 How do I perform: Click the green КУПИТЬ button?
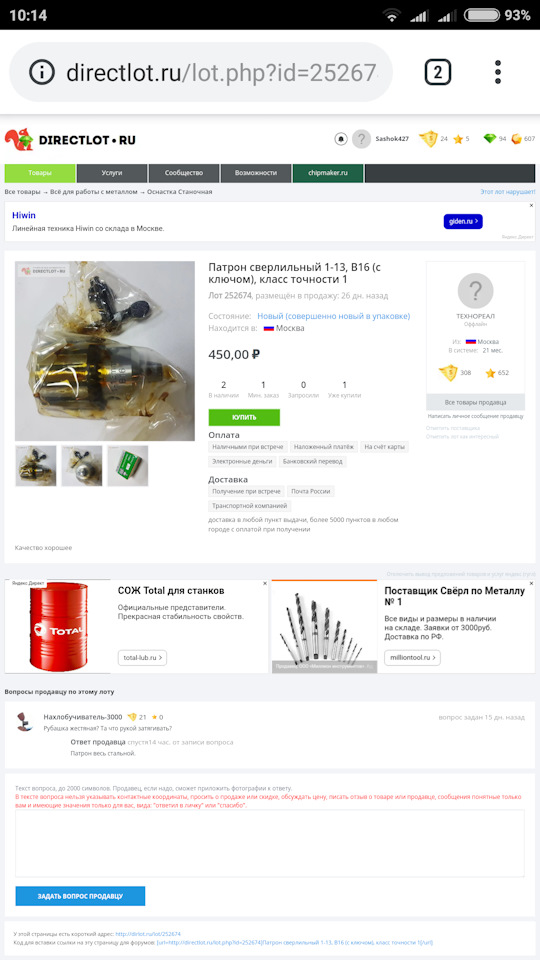click(244, 418)
